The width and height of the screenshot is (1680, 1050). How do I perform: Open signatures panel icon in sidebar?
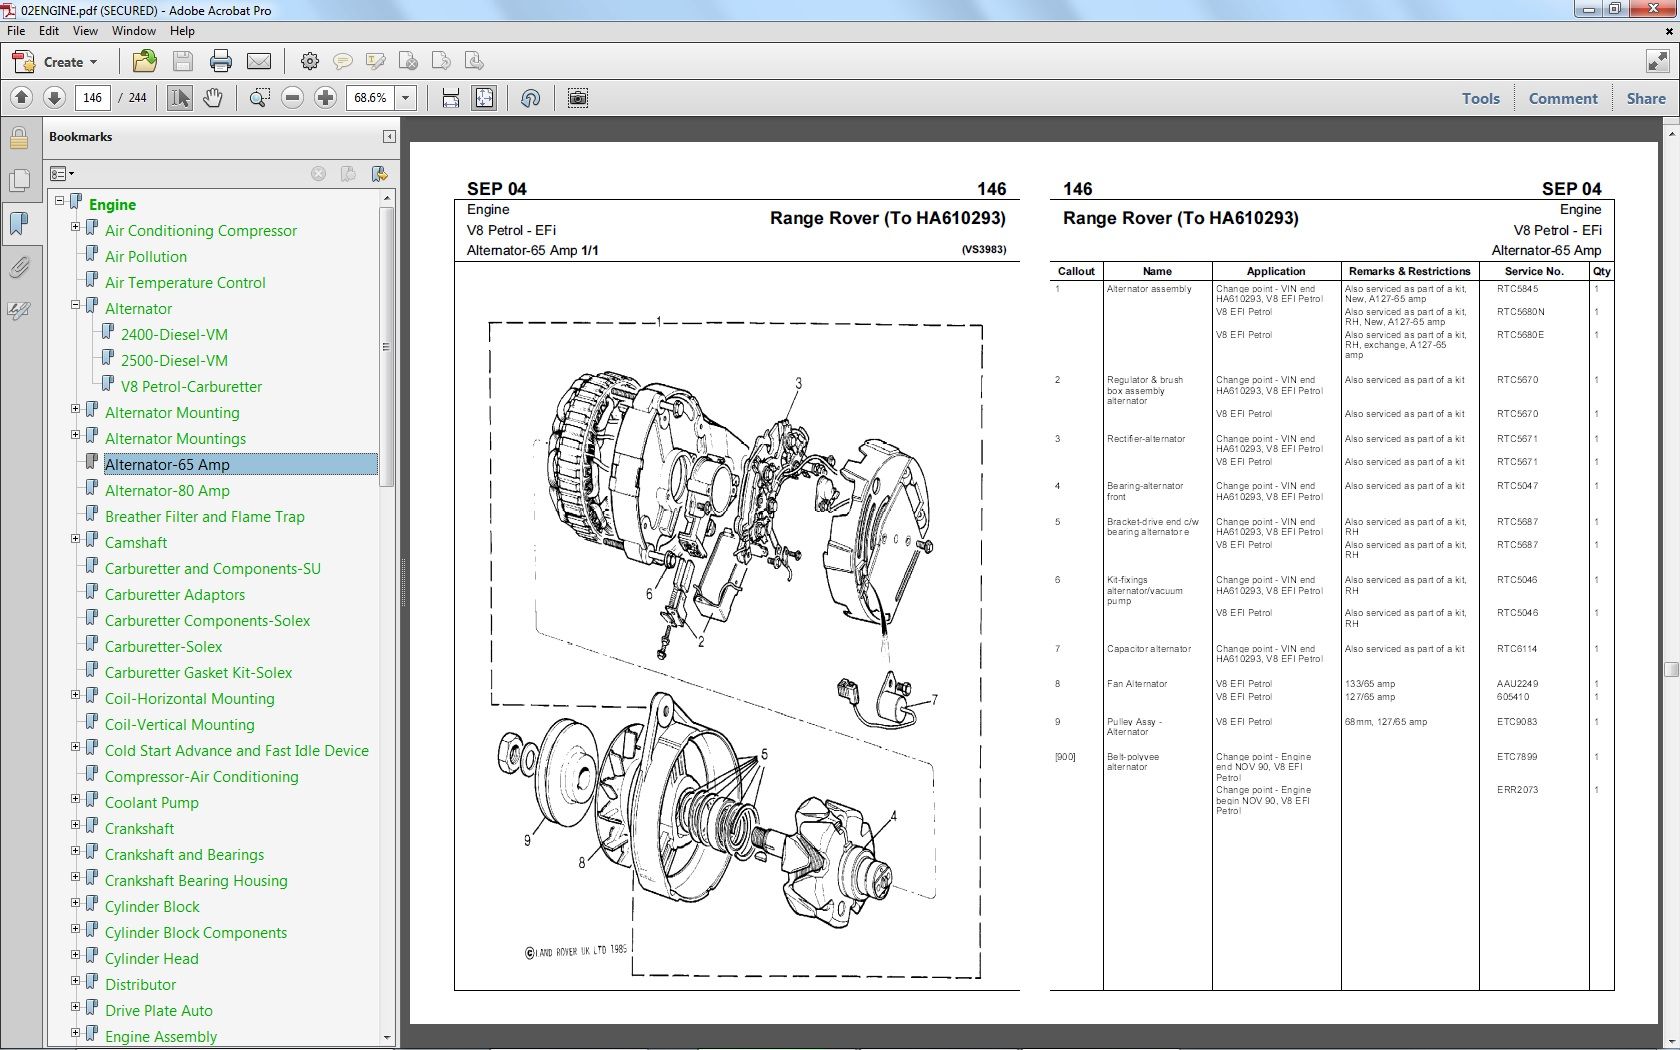pyautogui.click(x=19, y=311)
